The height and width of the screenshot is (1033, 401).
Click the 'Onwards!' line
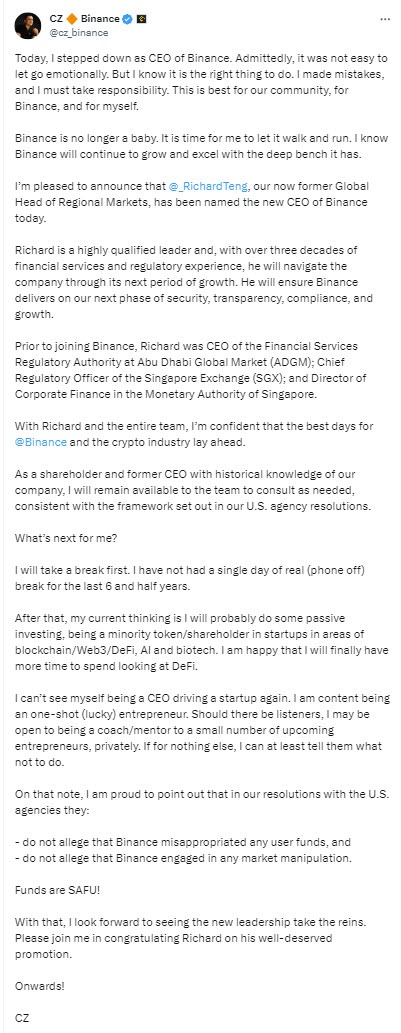[x=37, y=986]
